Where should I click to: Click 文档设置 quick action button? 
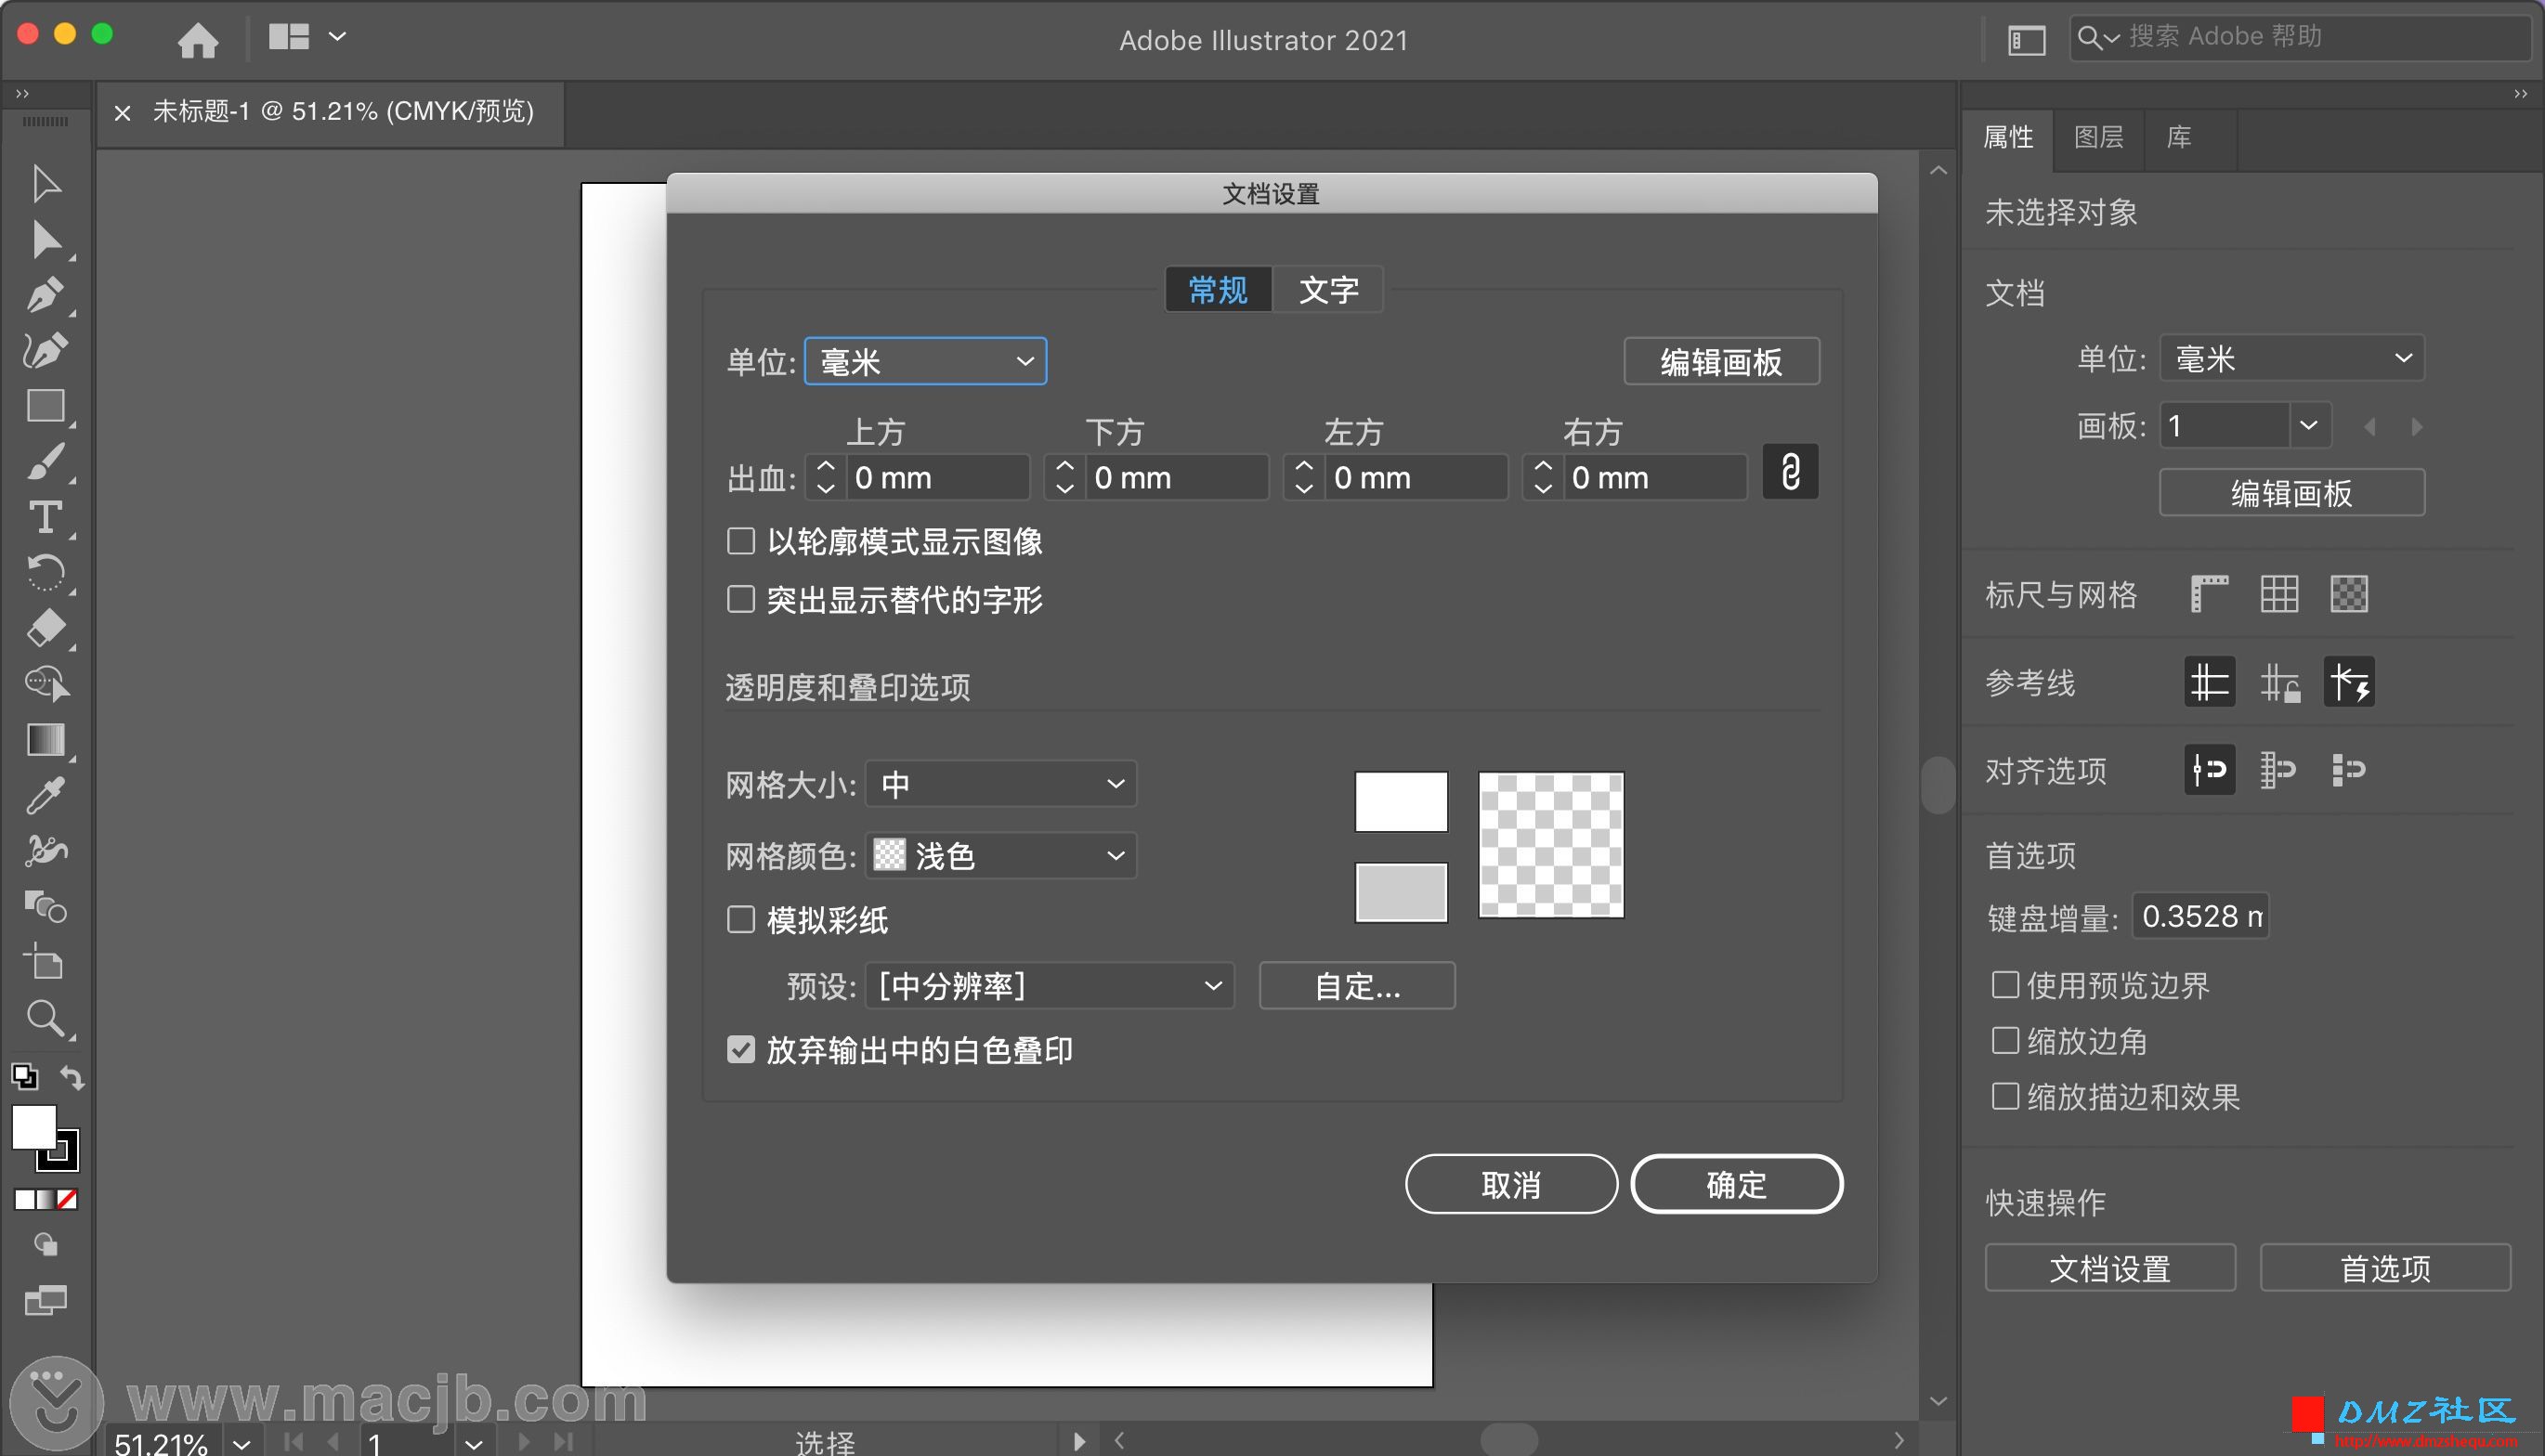point(2110,1268)
